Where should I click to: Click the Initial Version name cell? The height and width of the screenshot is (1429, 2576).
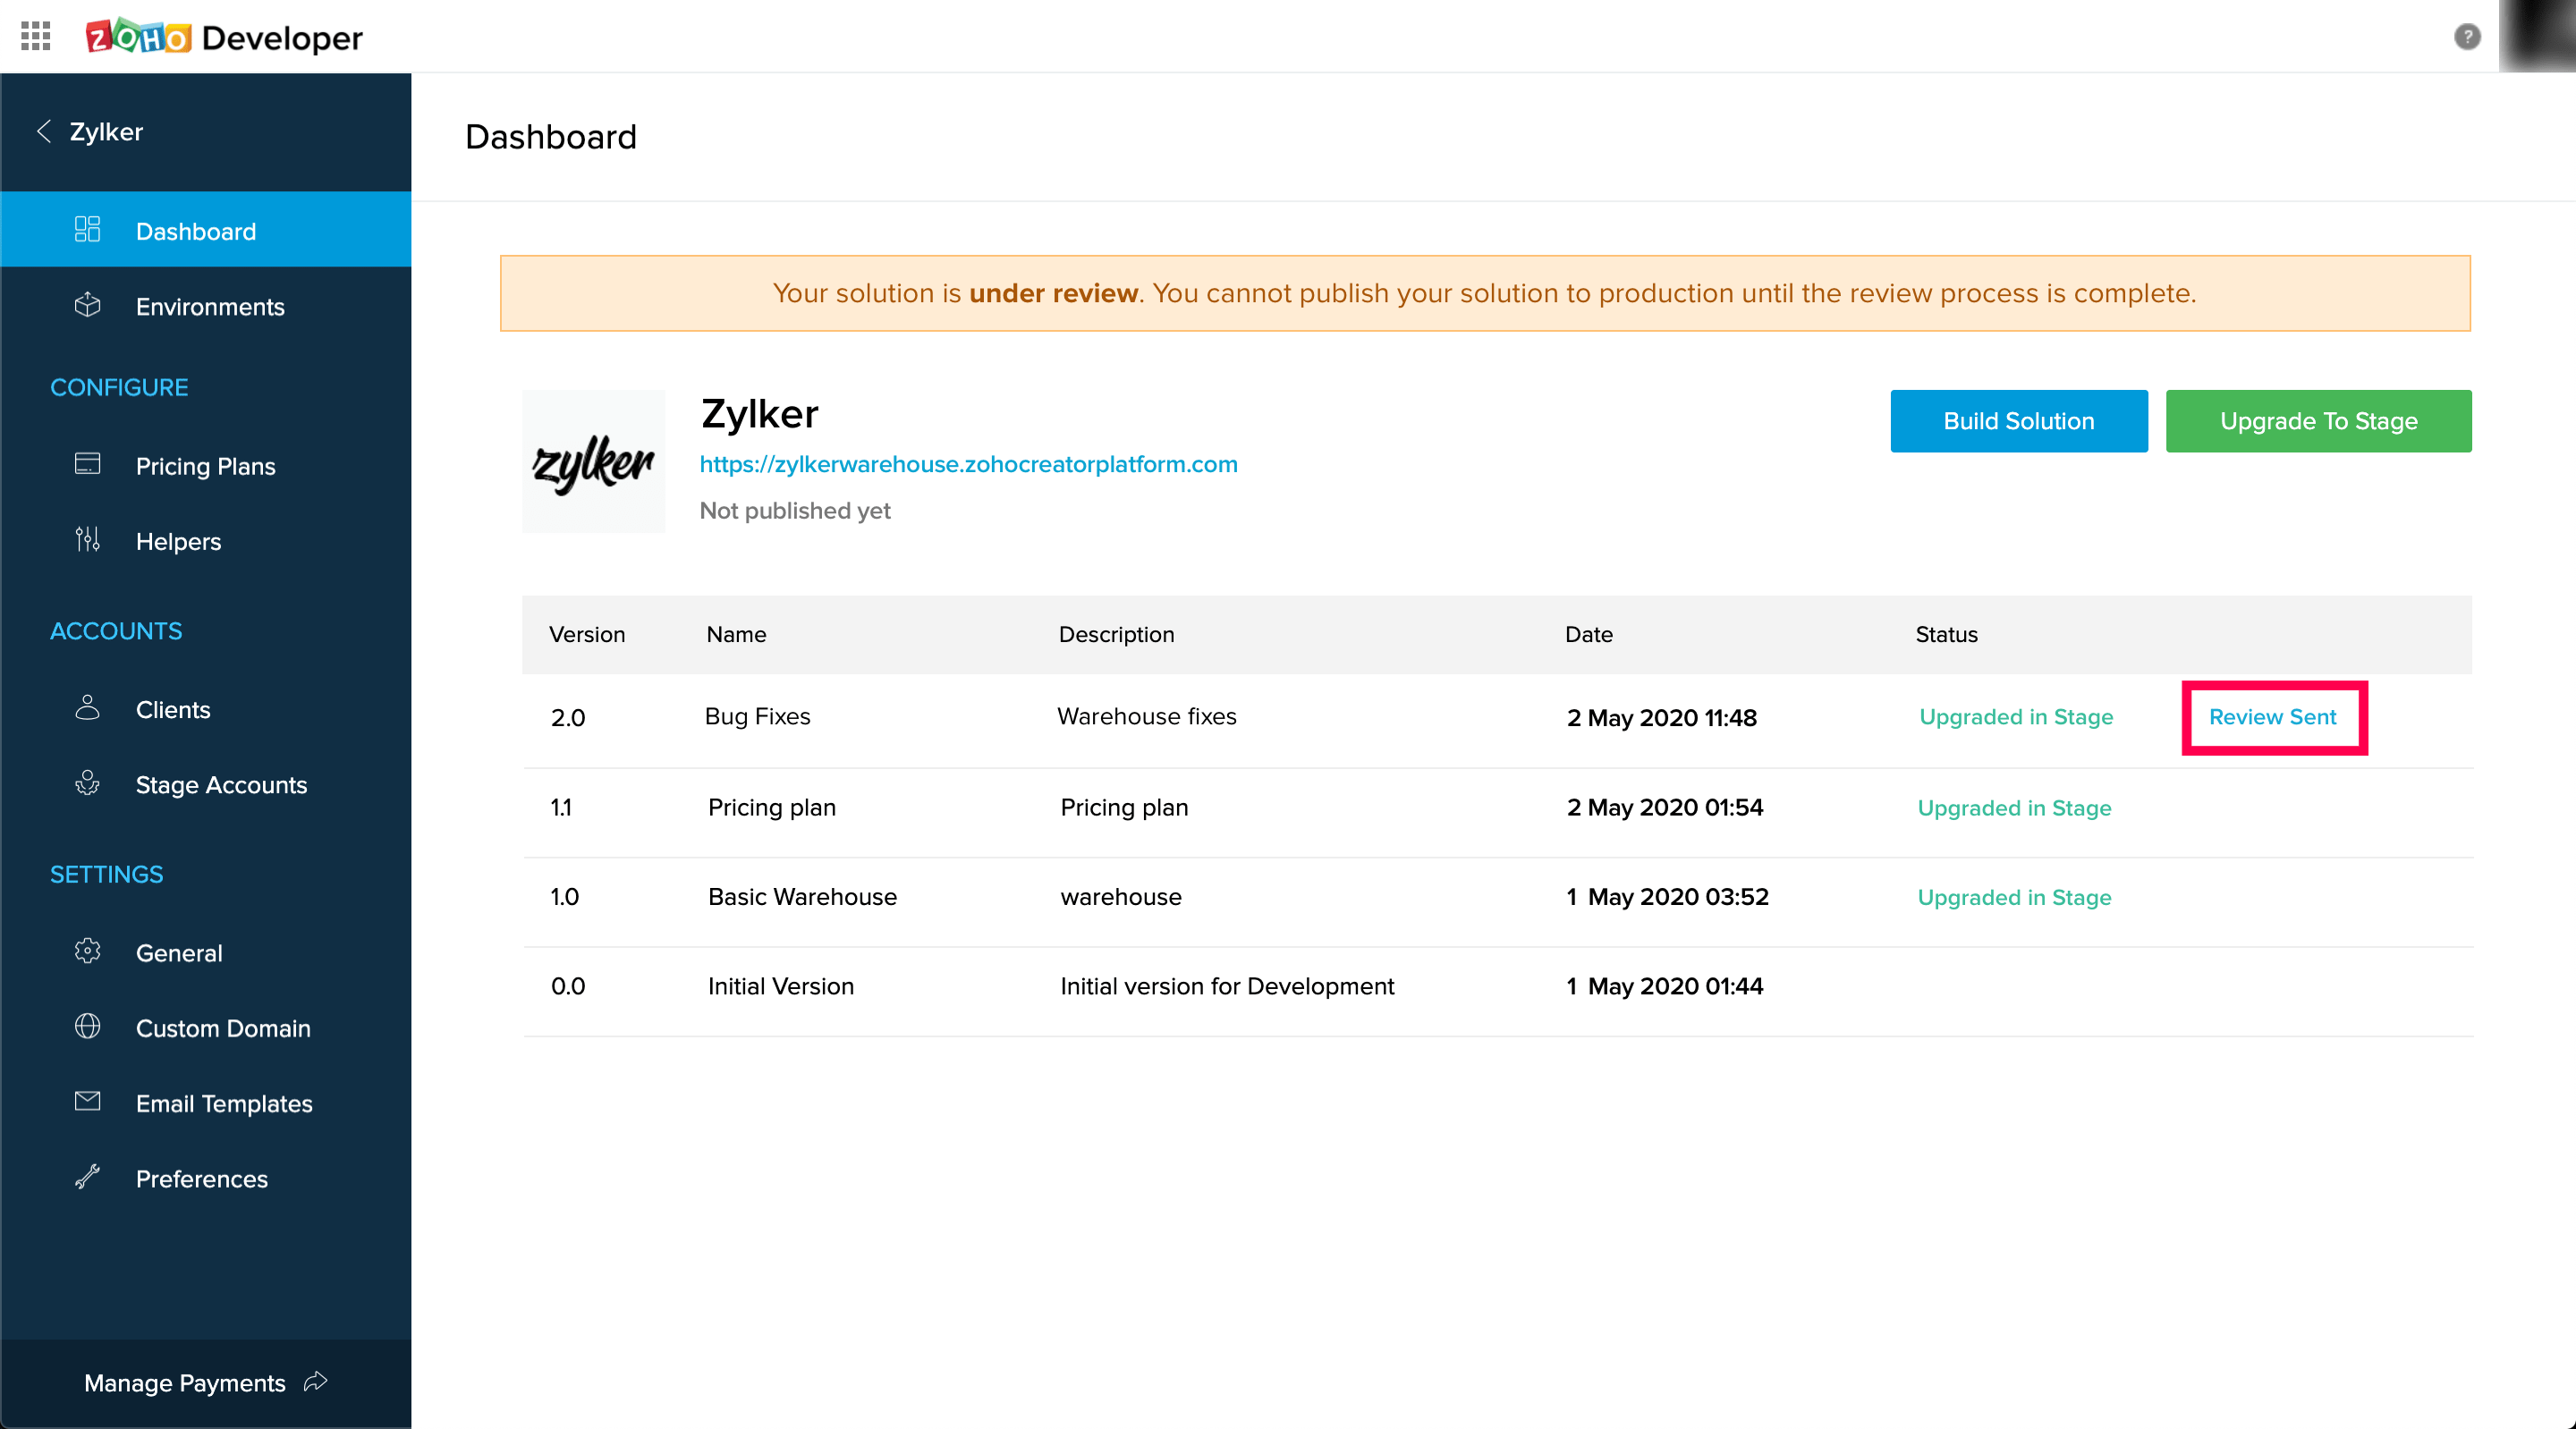point(781,986)
